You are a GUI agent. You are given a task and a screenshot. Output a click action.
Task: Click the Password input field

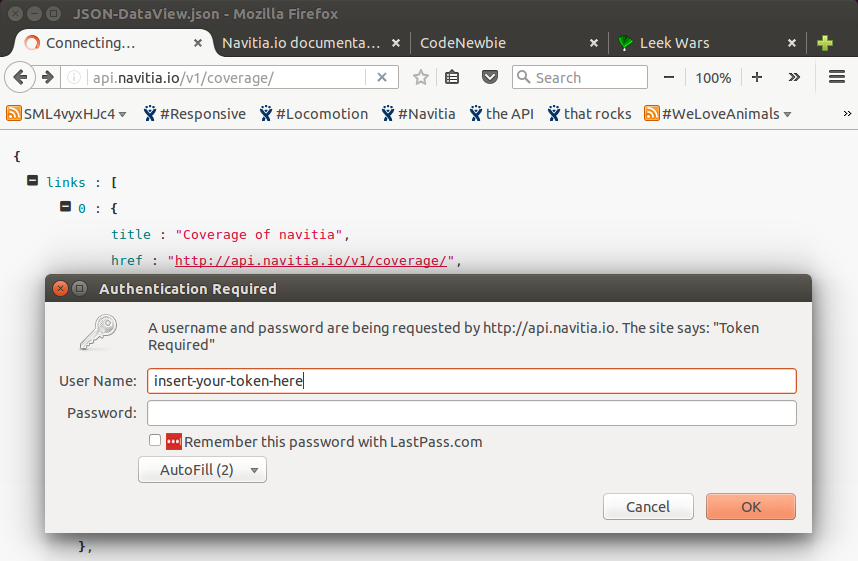point(471,413)
